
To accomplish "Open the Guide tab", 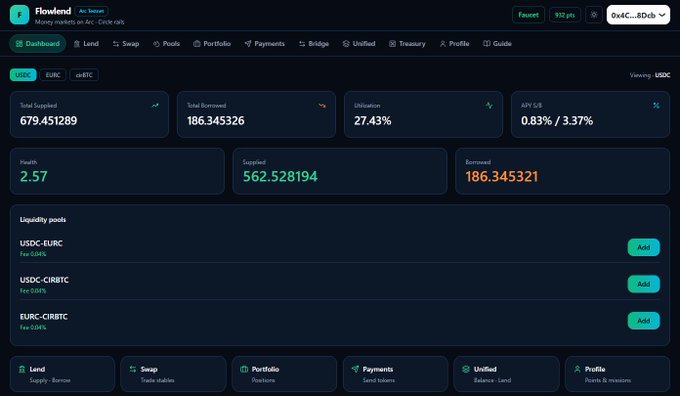I will (x=497, y=43).
